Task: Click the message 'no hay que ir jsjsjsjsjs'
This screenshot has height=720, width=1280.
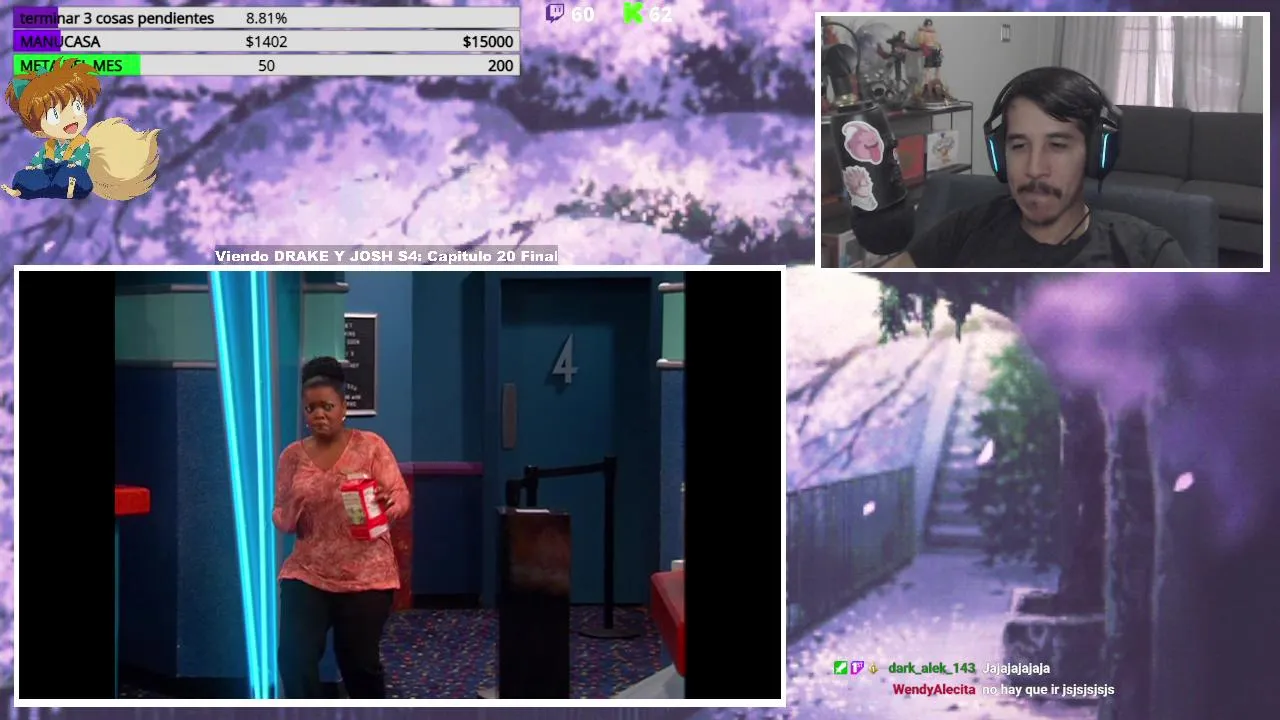Action: click(1048, 689)
